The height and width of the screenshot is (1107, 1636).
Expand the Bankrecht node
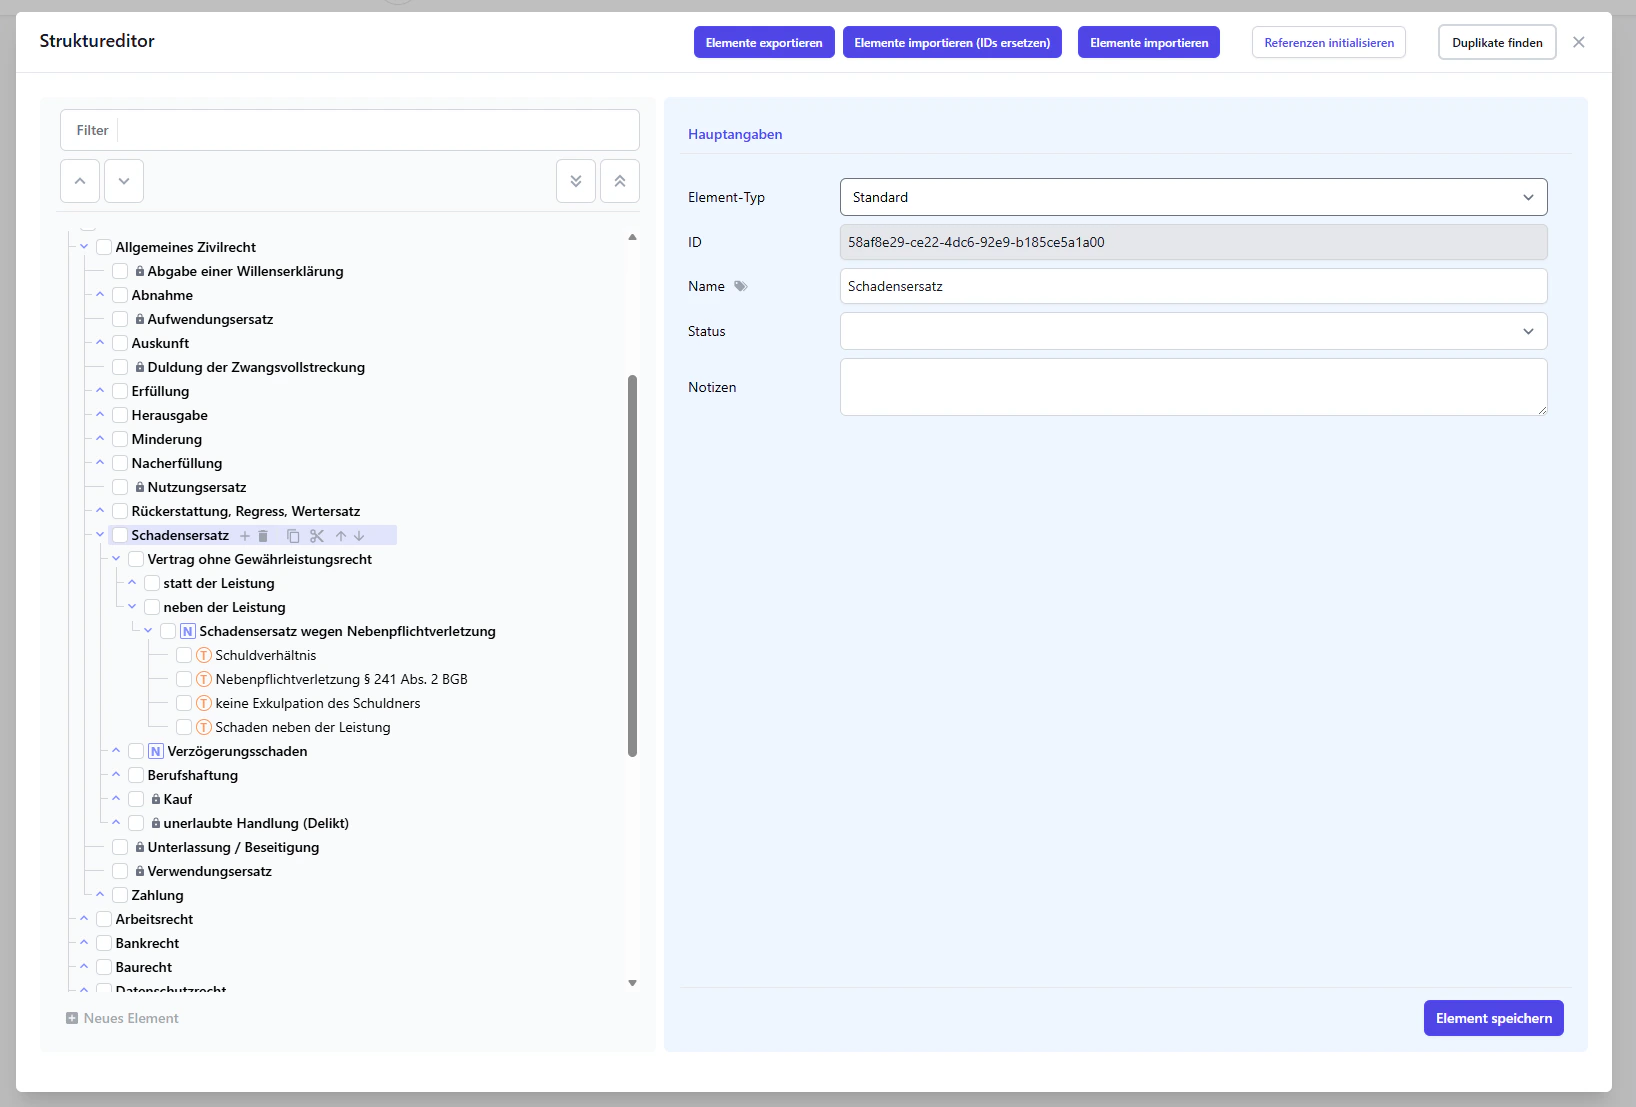coord(84,942)
